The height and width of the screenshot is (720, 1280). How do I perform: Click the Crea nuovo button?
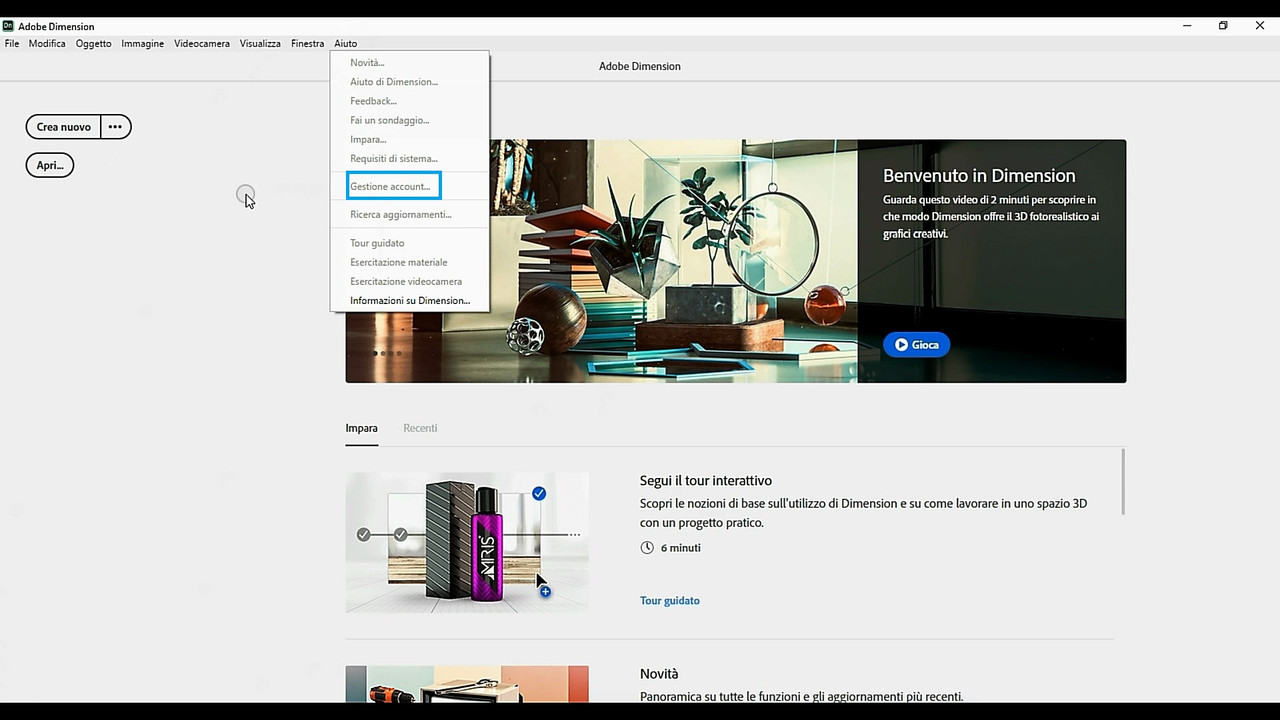[64, 127]
